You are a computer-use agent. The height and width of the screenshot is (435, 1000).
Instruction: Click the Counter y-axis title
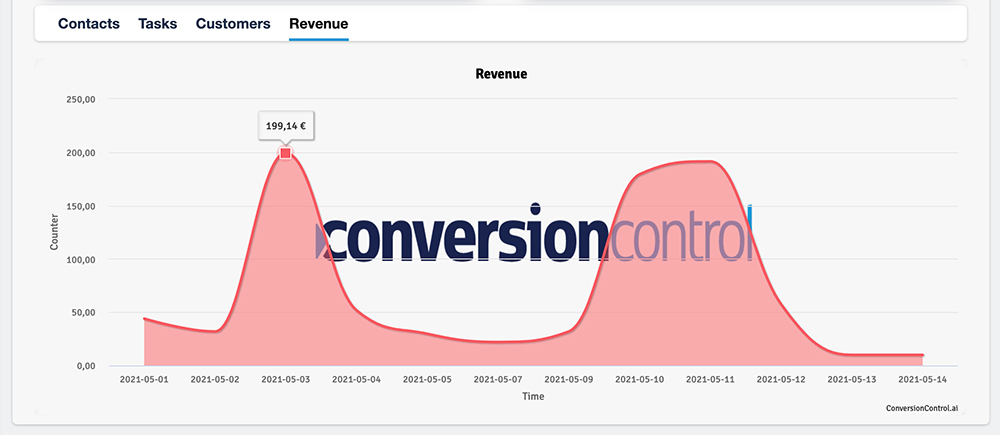(x=55, y=231)
